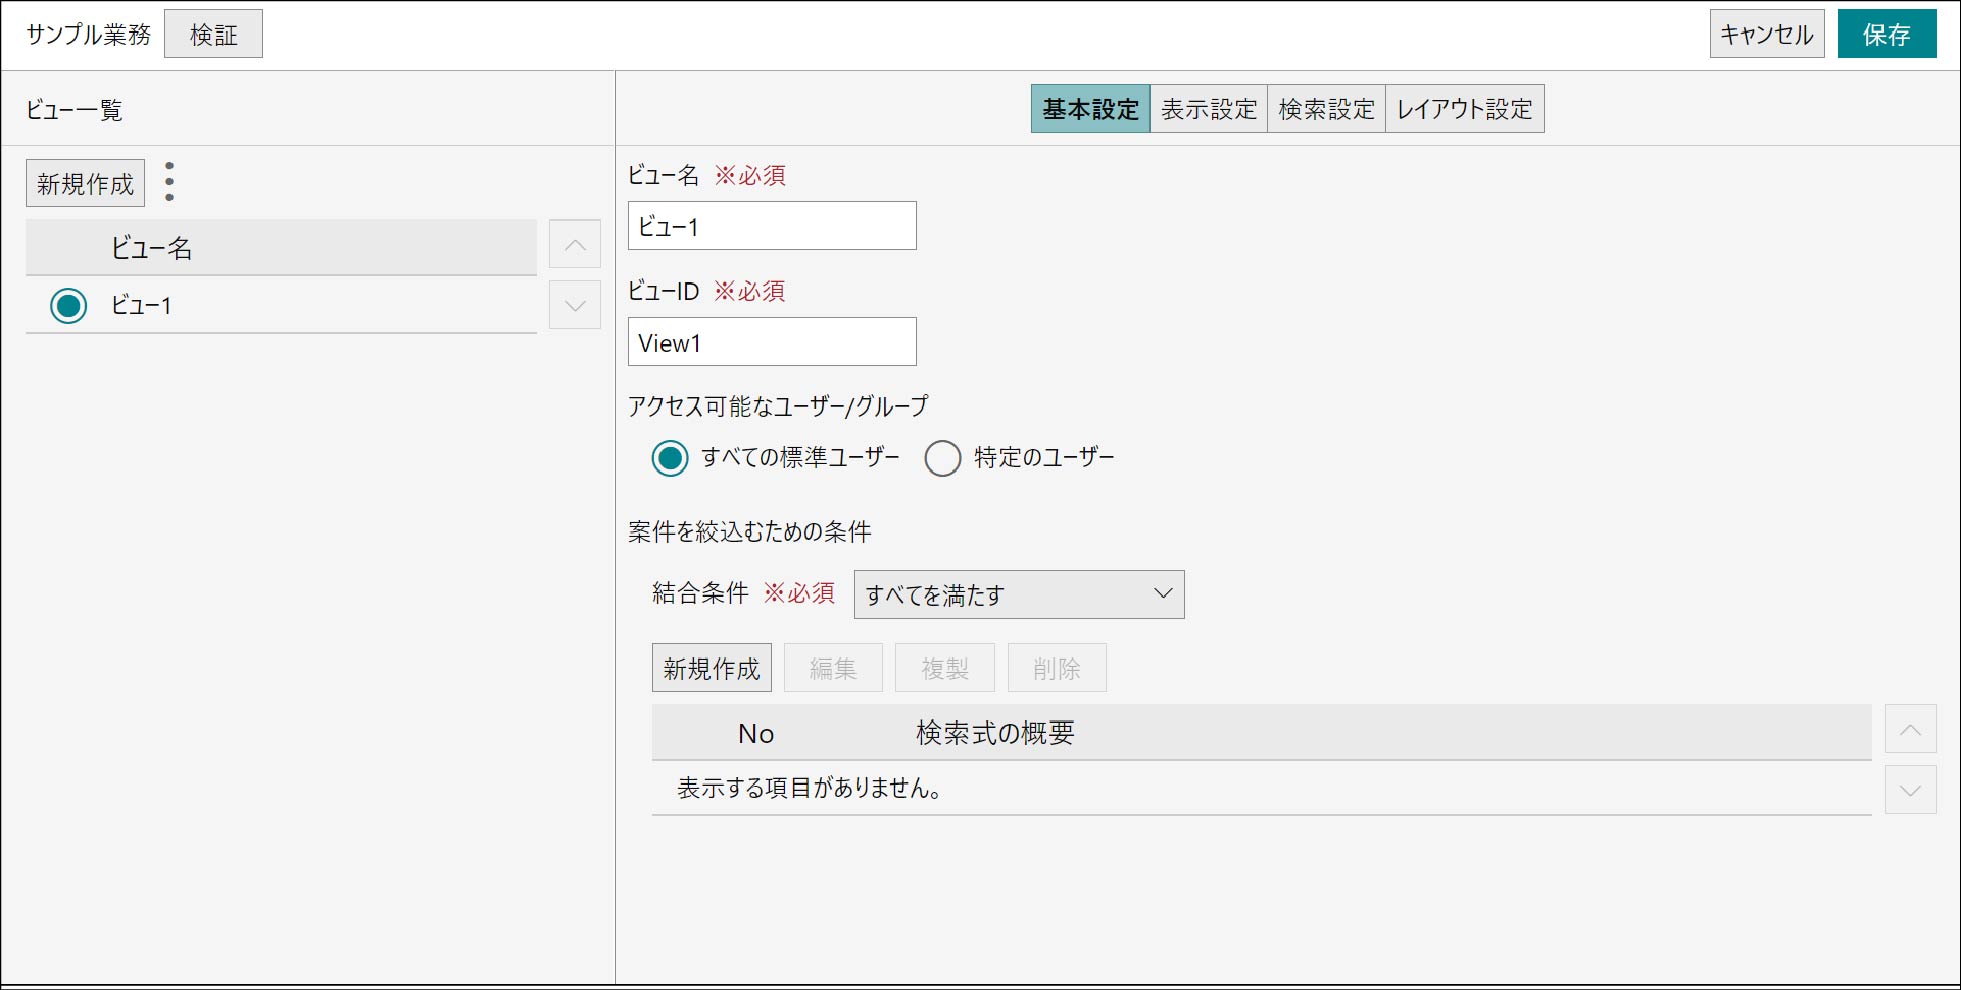Click the キャンセル button
1961x990 pixels.
(x=1767, y=34)
